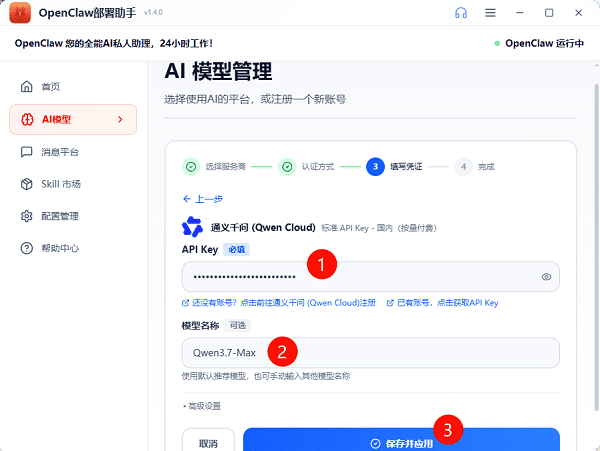Click the brain icon beside AI模型

pos(27,119)
